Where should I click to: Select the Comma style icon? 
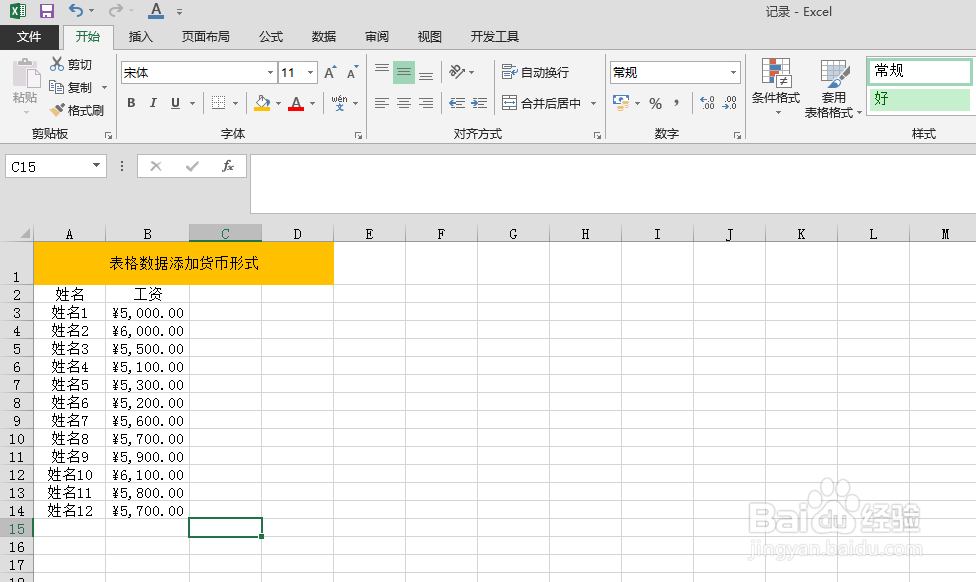678,103
